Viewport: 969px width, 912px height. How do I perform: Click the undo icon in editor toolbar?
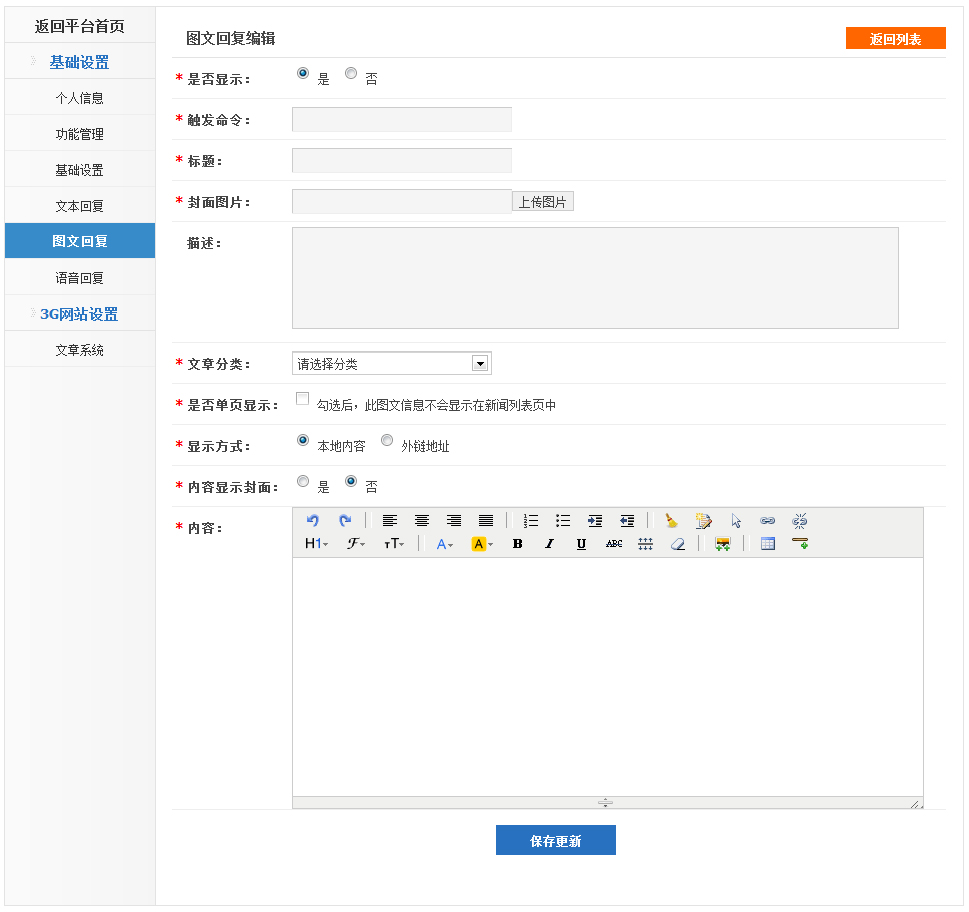click(313, 521)
